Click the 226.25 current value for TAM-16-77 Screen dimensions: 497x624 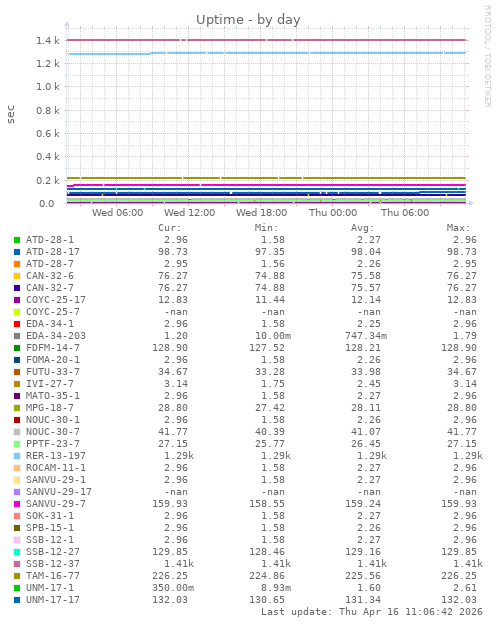coord(170,576)
